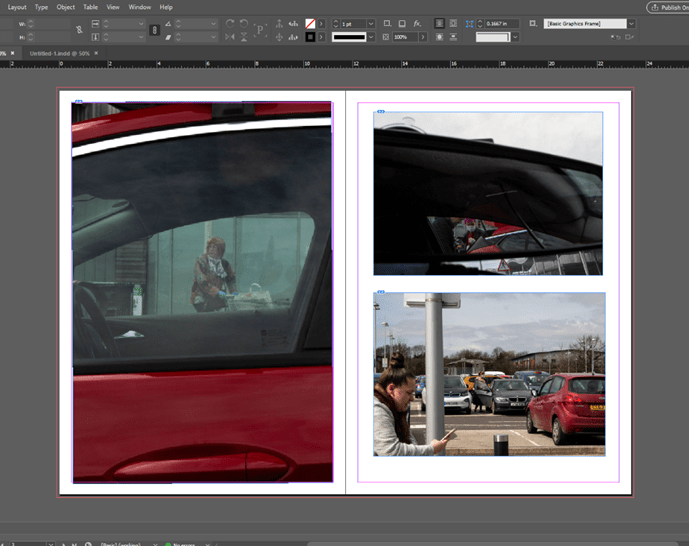Click the drop shadow icon in control bar
Screen dimensions: 689x546
(401, 23)
